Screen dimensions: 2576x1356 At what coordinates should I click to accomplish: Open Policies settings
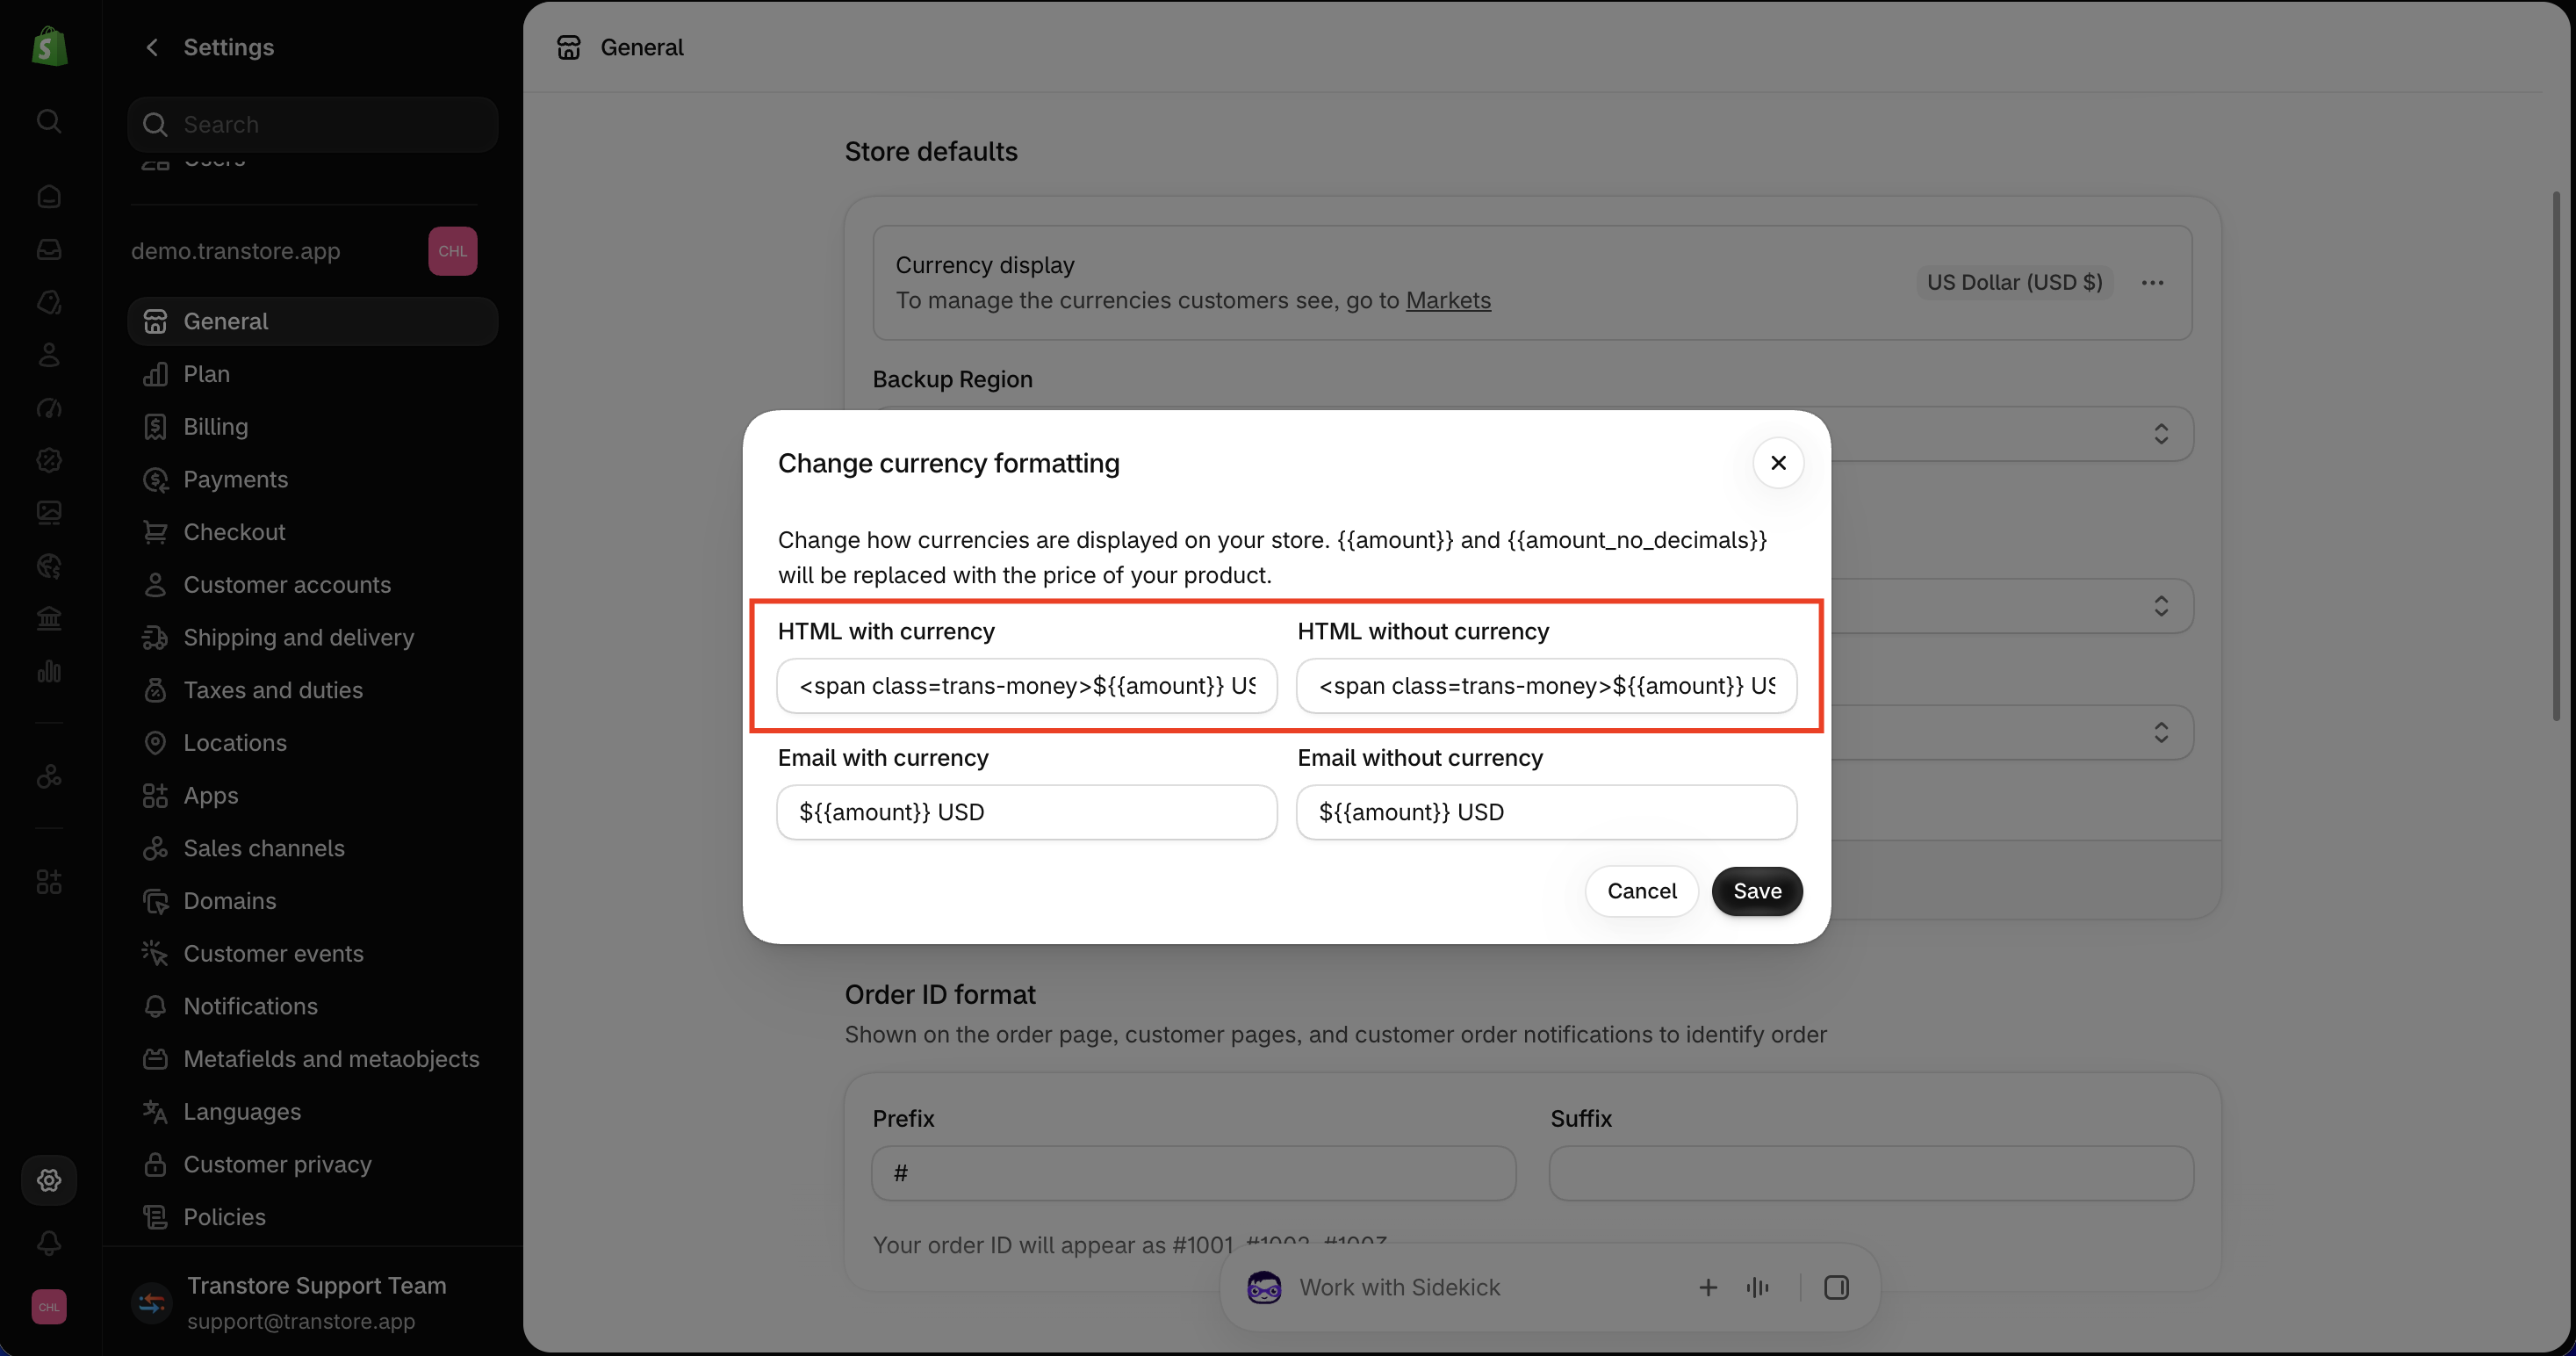pyautogui.click(x=313, y=1217)
